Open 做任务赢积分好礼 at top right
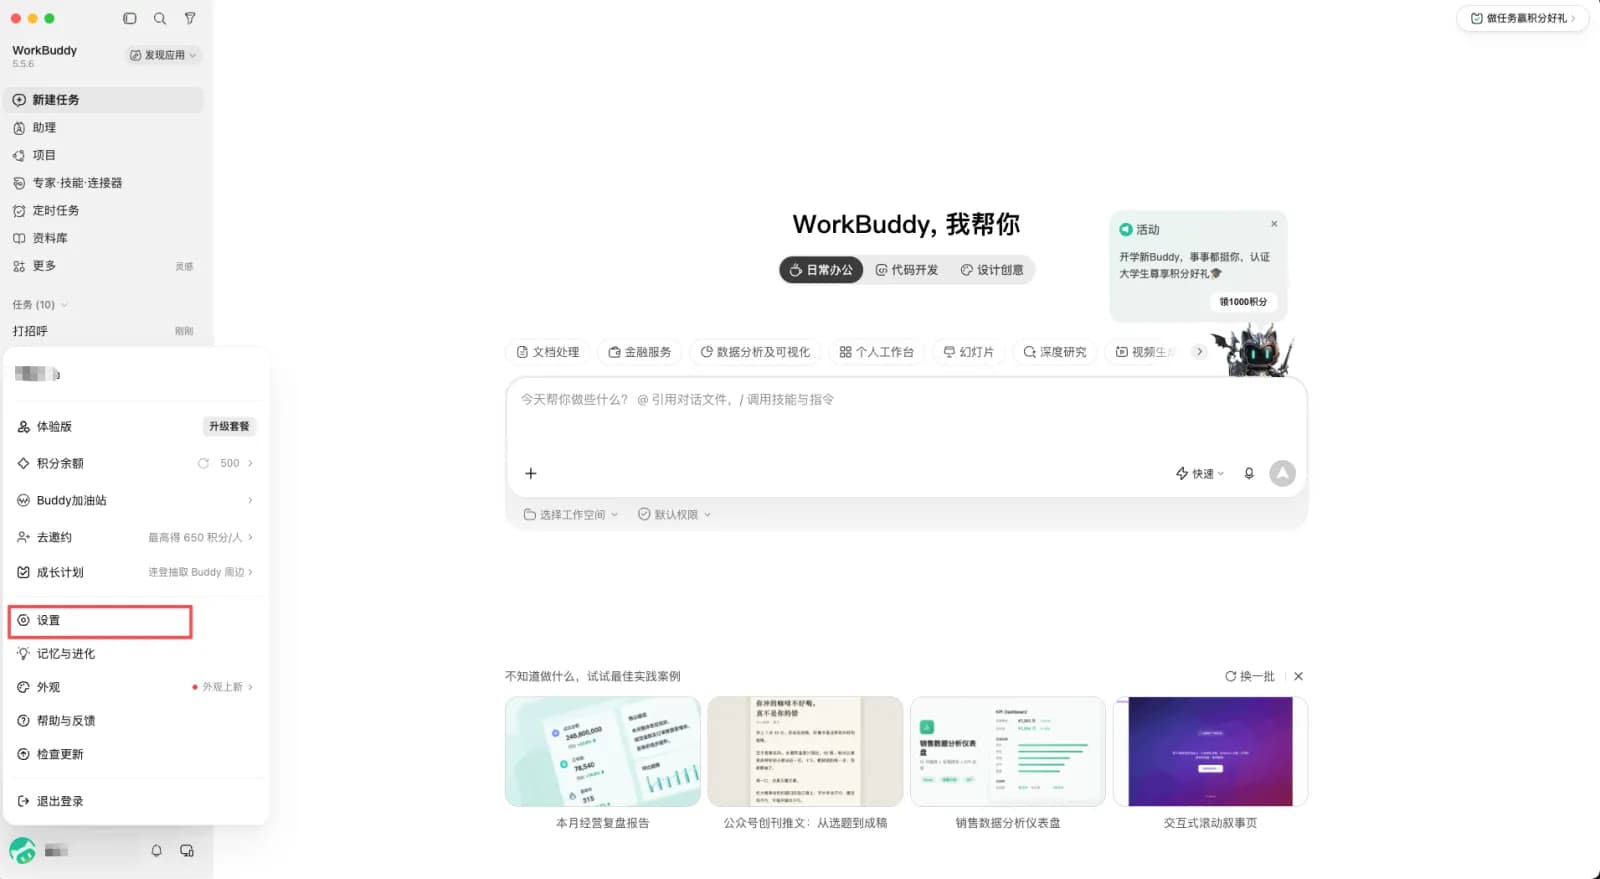This screenshot has height=879, width=1600. tap(1522, 18)
